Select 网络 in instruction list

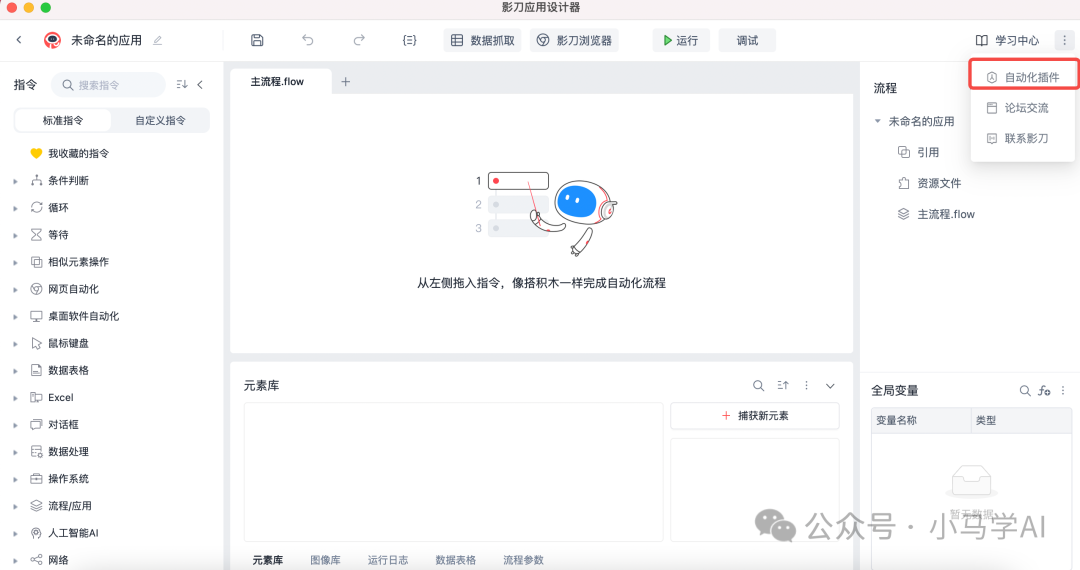pos(58,560)
